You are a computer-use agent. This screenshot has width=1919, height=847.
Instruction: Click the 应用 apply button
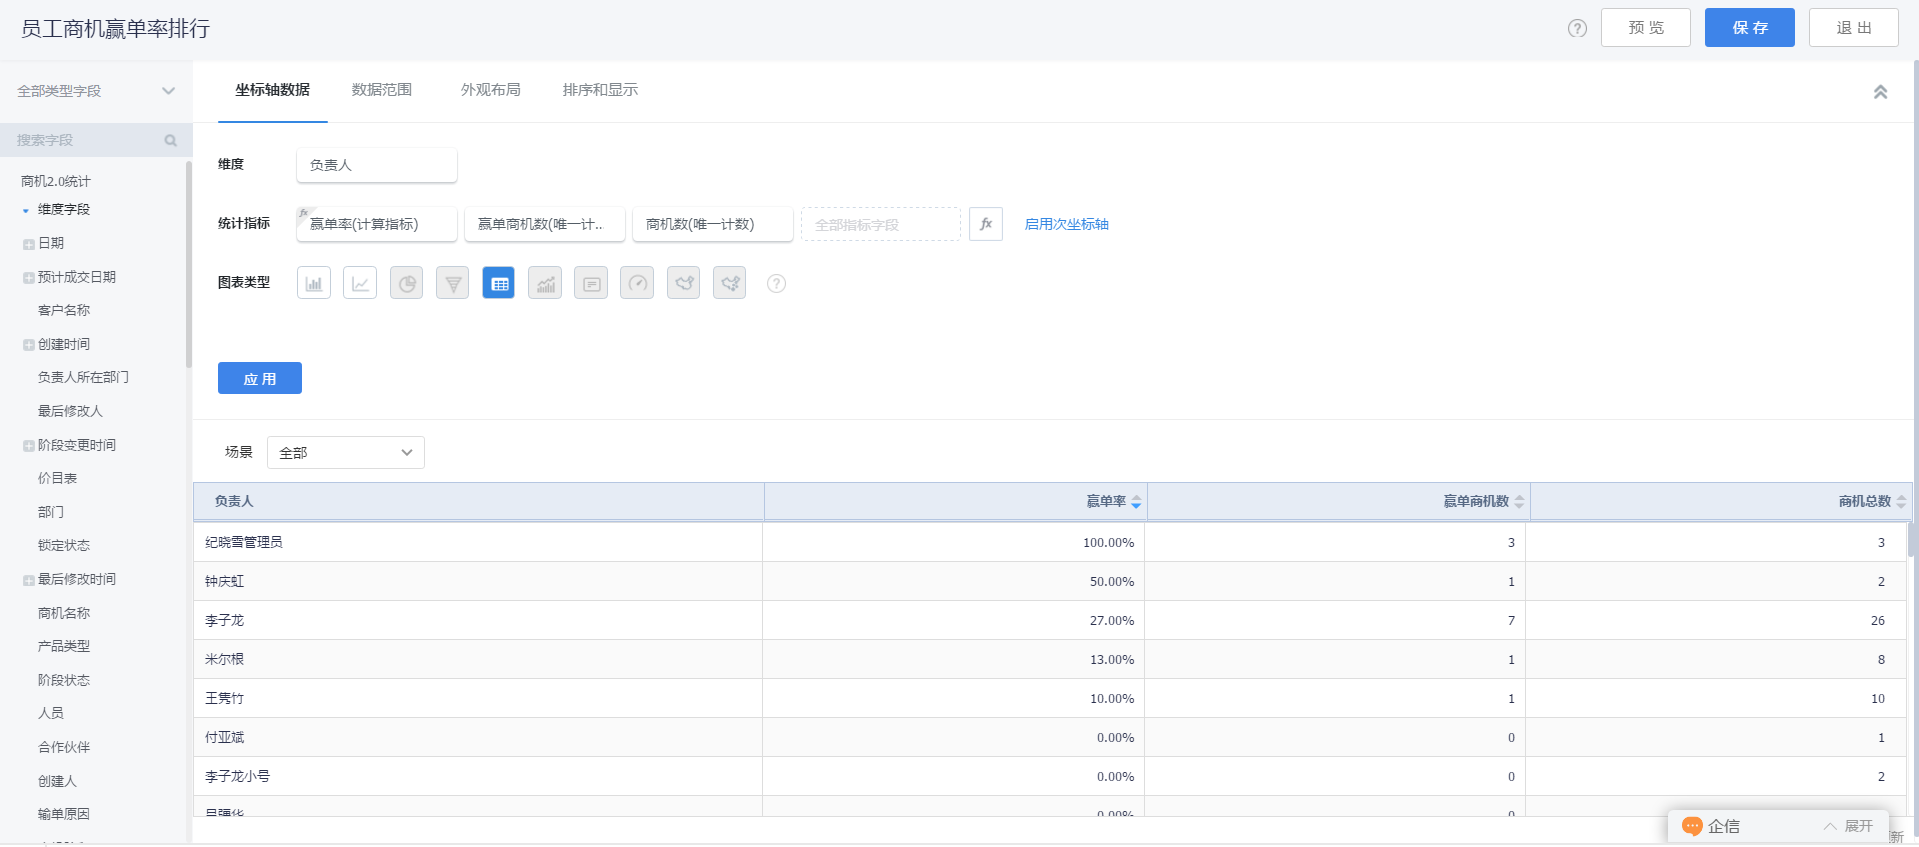tap(260, 378)
